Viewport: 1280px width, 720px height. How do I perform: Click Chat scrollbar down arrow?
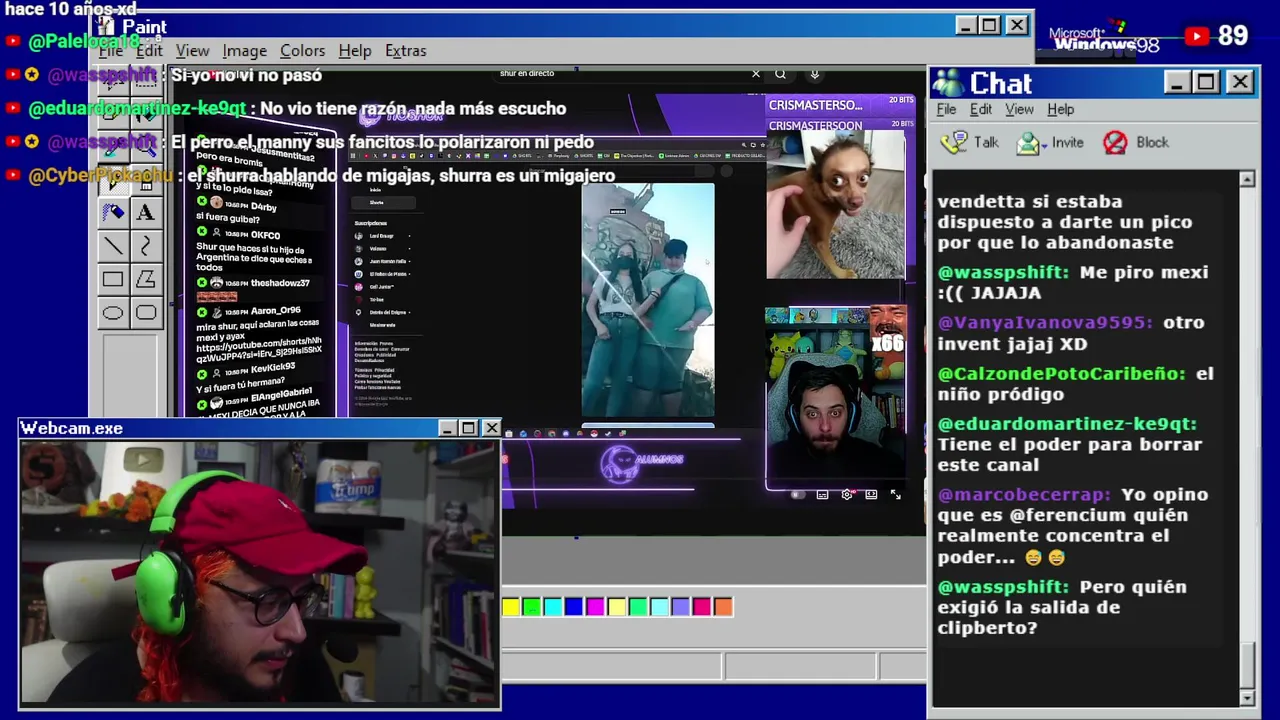pos(1247,697)
